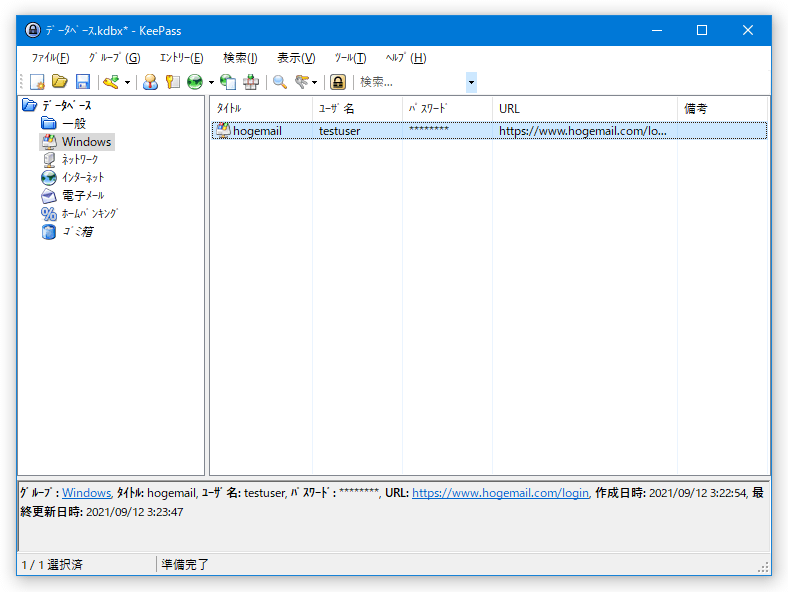This screenshot has height=592, width=788.
Task: Select the Windows group in tree
Action: [86, 142]
